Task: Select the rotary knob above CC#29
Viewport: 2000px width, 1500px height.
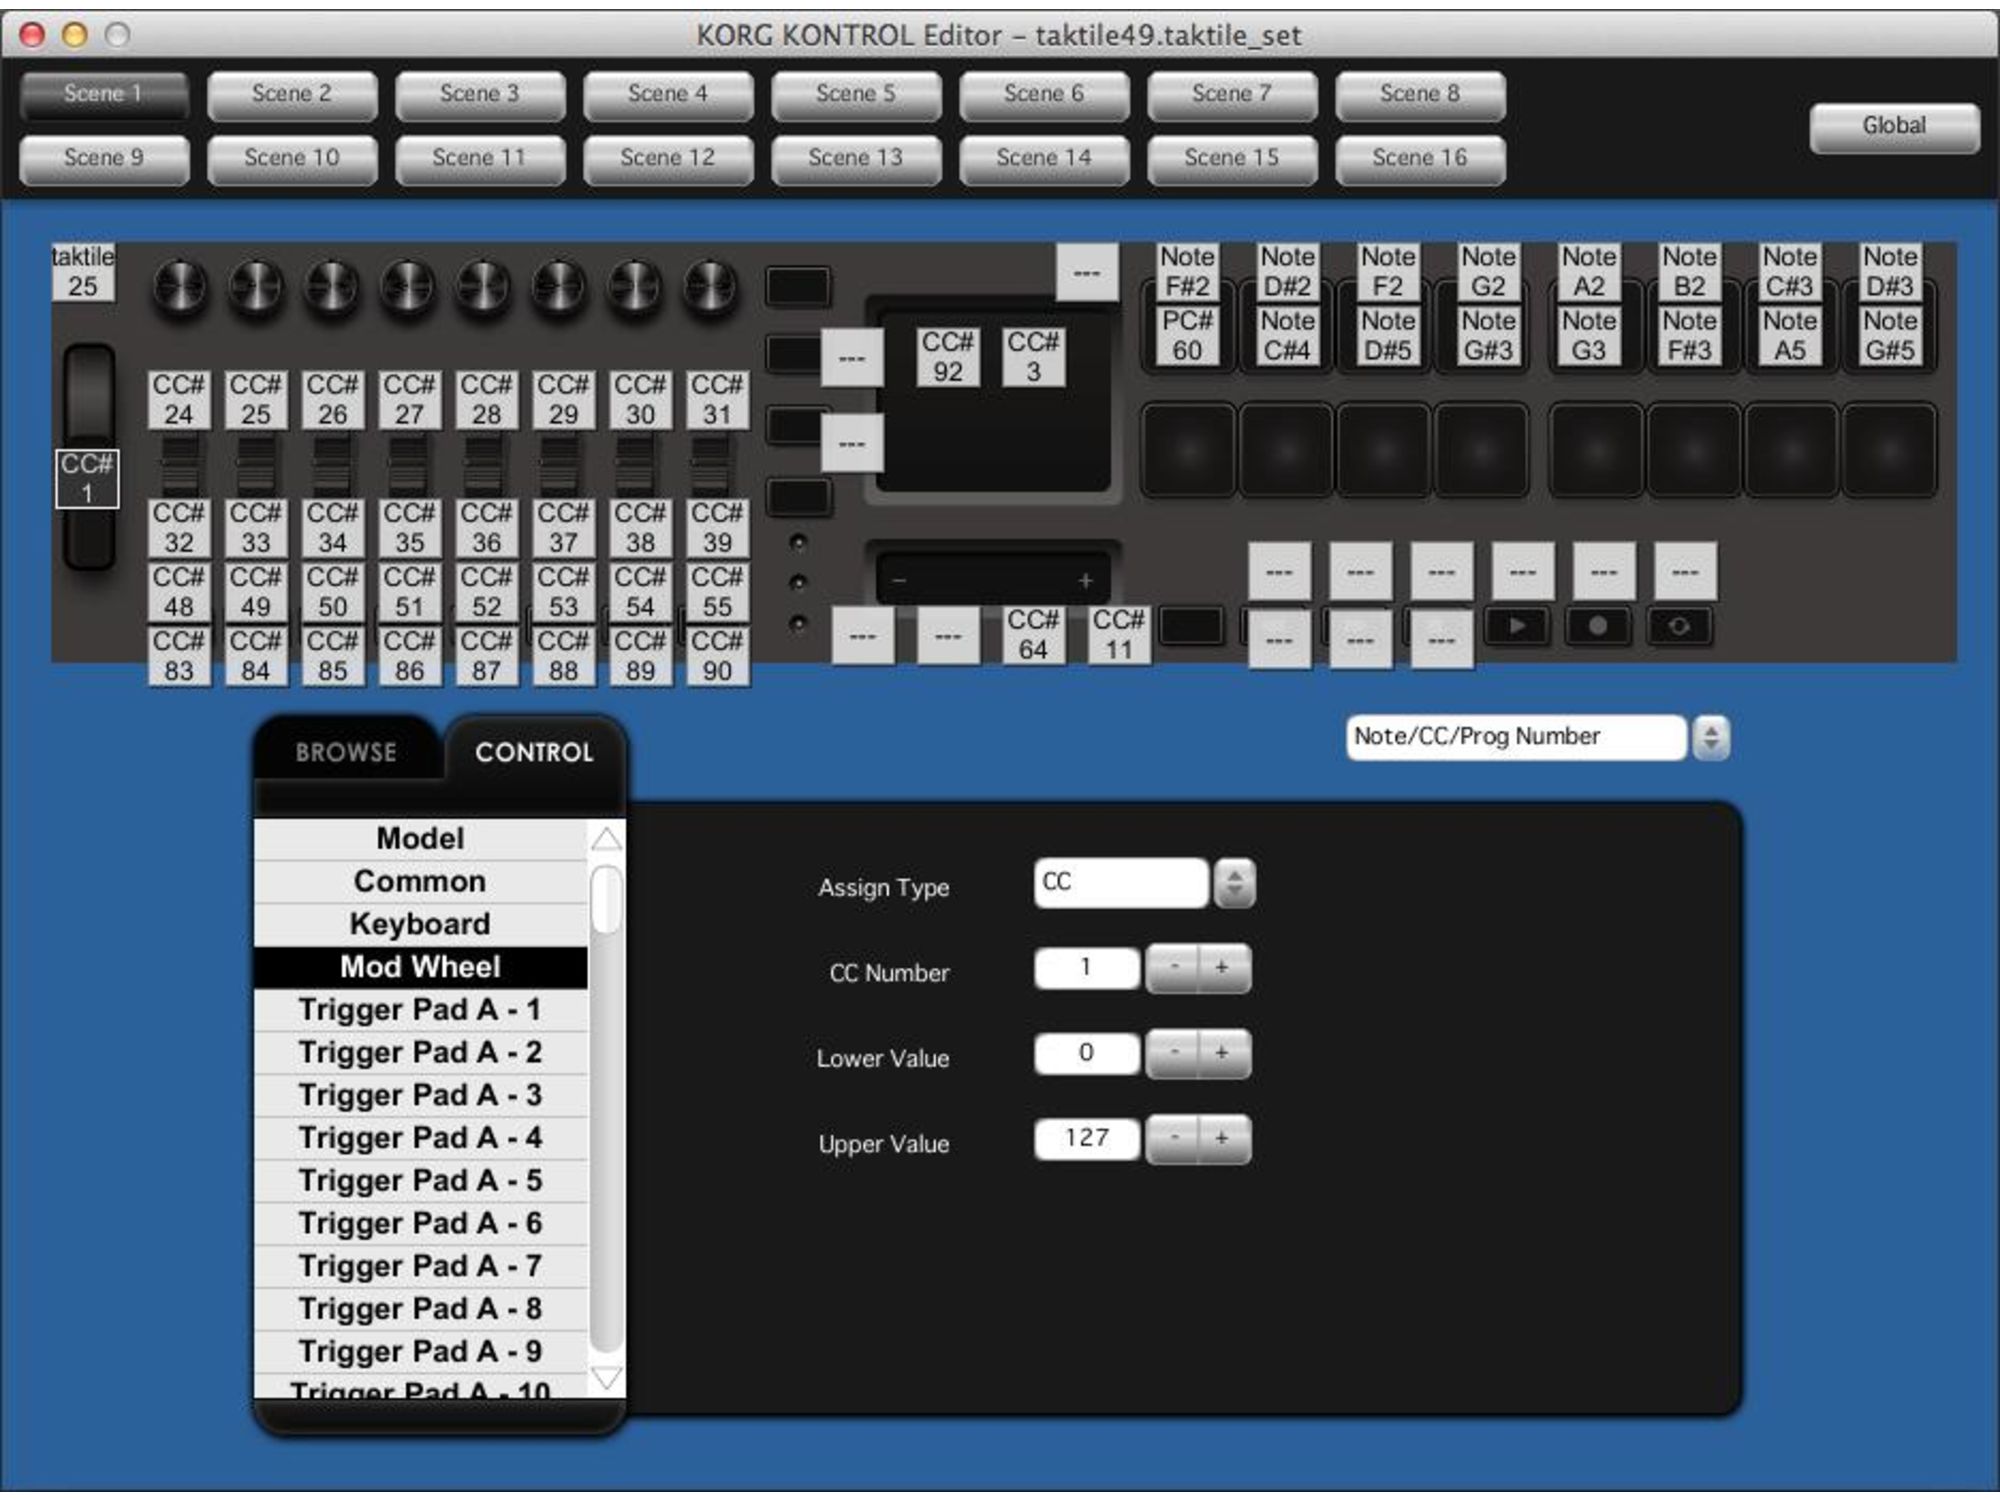Action: [x=560, y=288]
